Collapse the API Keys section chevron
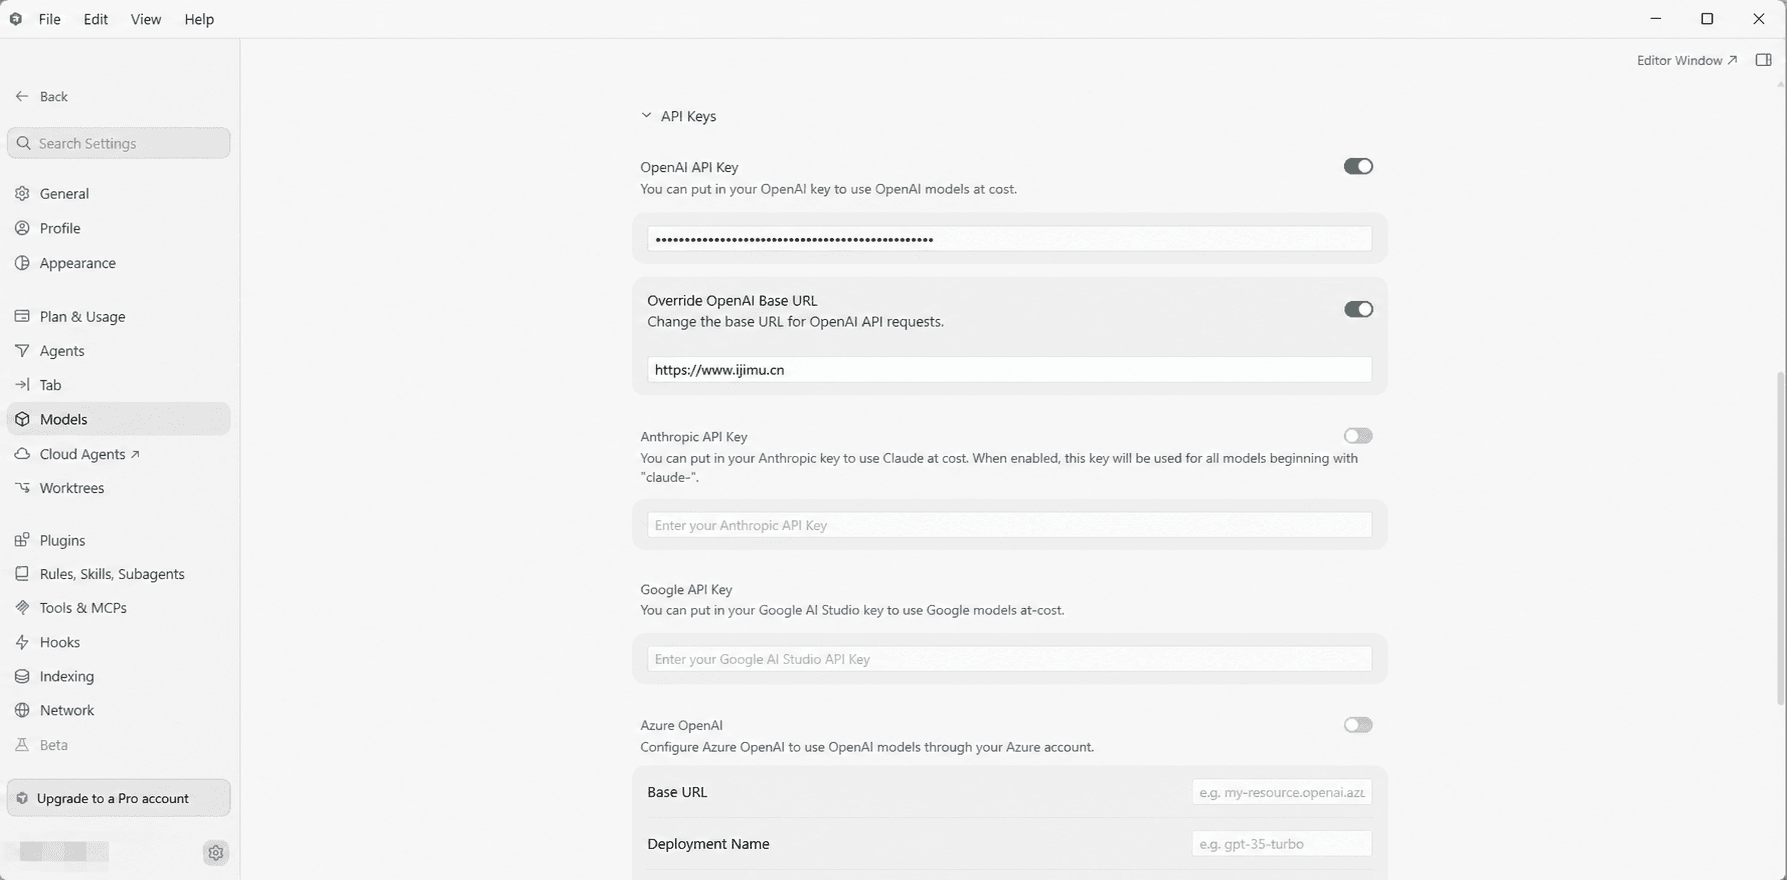This screenshot has height=880, width=1787. 646,116
